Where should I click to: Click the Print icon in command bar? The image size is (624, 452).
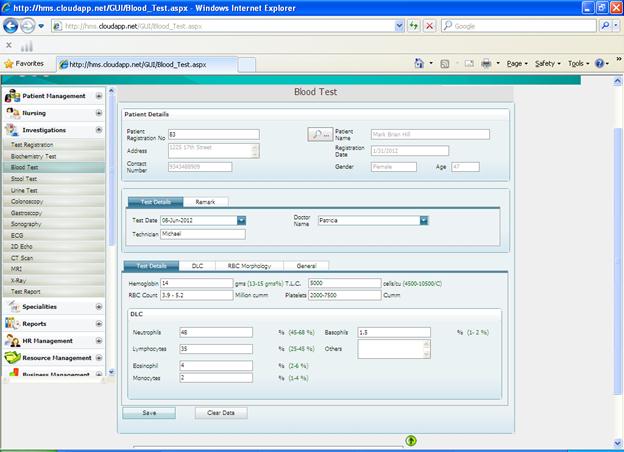point(485,63)
